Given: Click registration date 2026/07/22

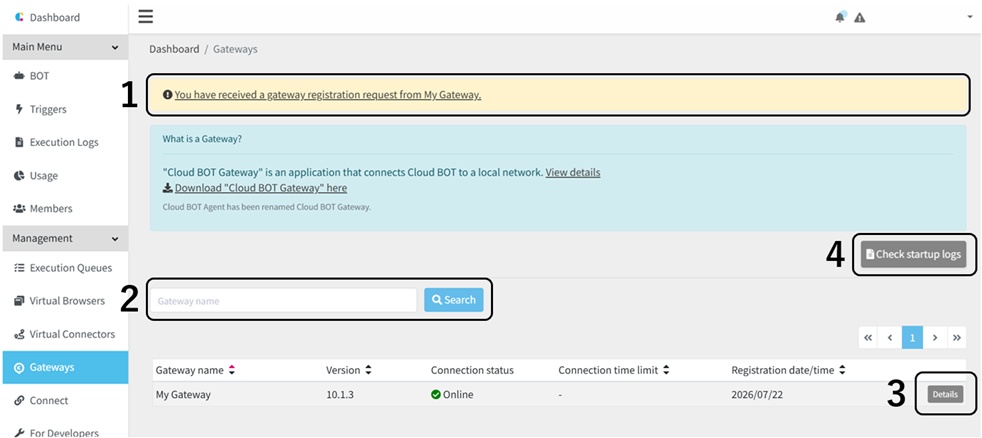Looking at the screenshot, I should point(757,395).
